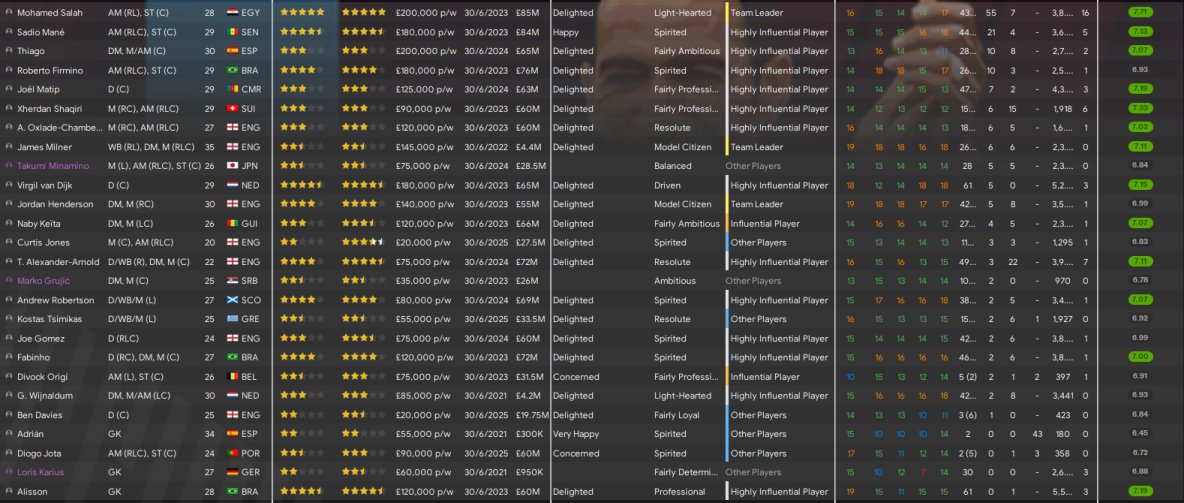This screenshot has height=503, width=1184.
Task: Click the player icon beside Thiago
Action: [8, 51]
